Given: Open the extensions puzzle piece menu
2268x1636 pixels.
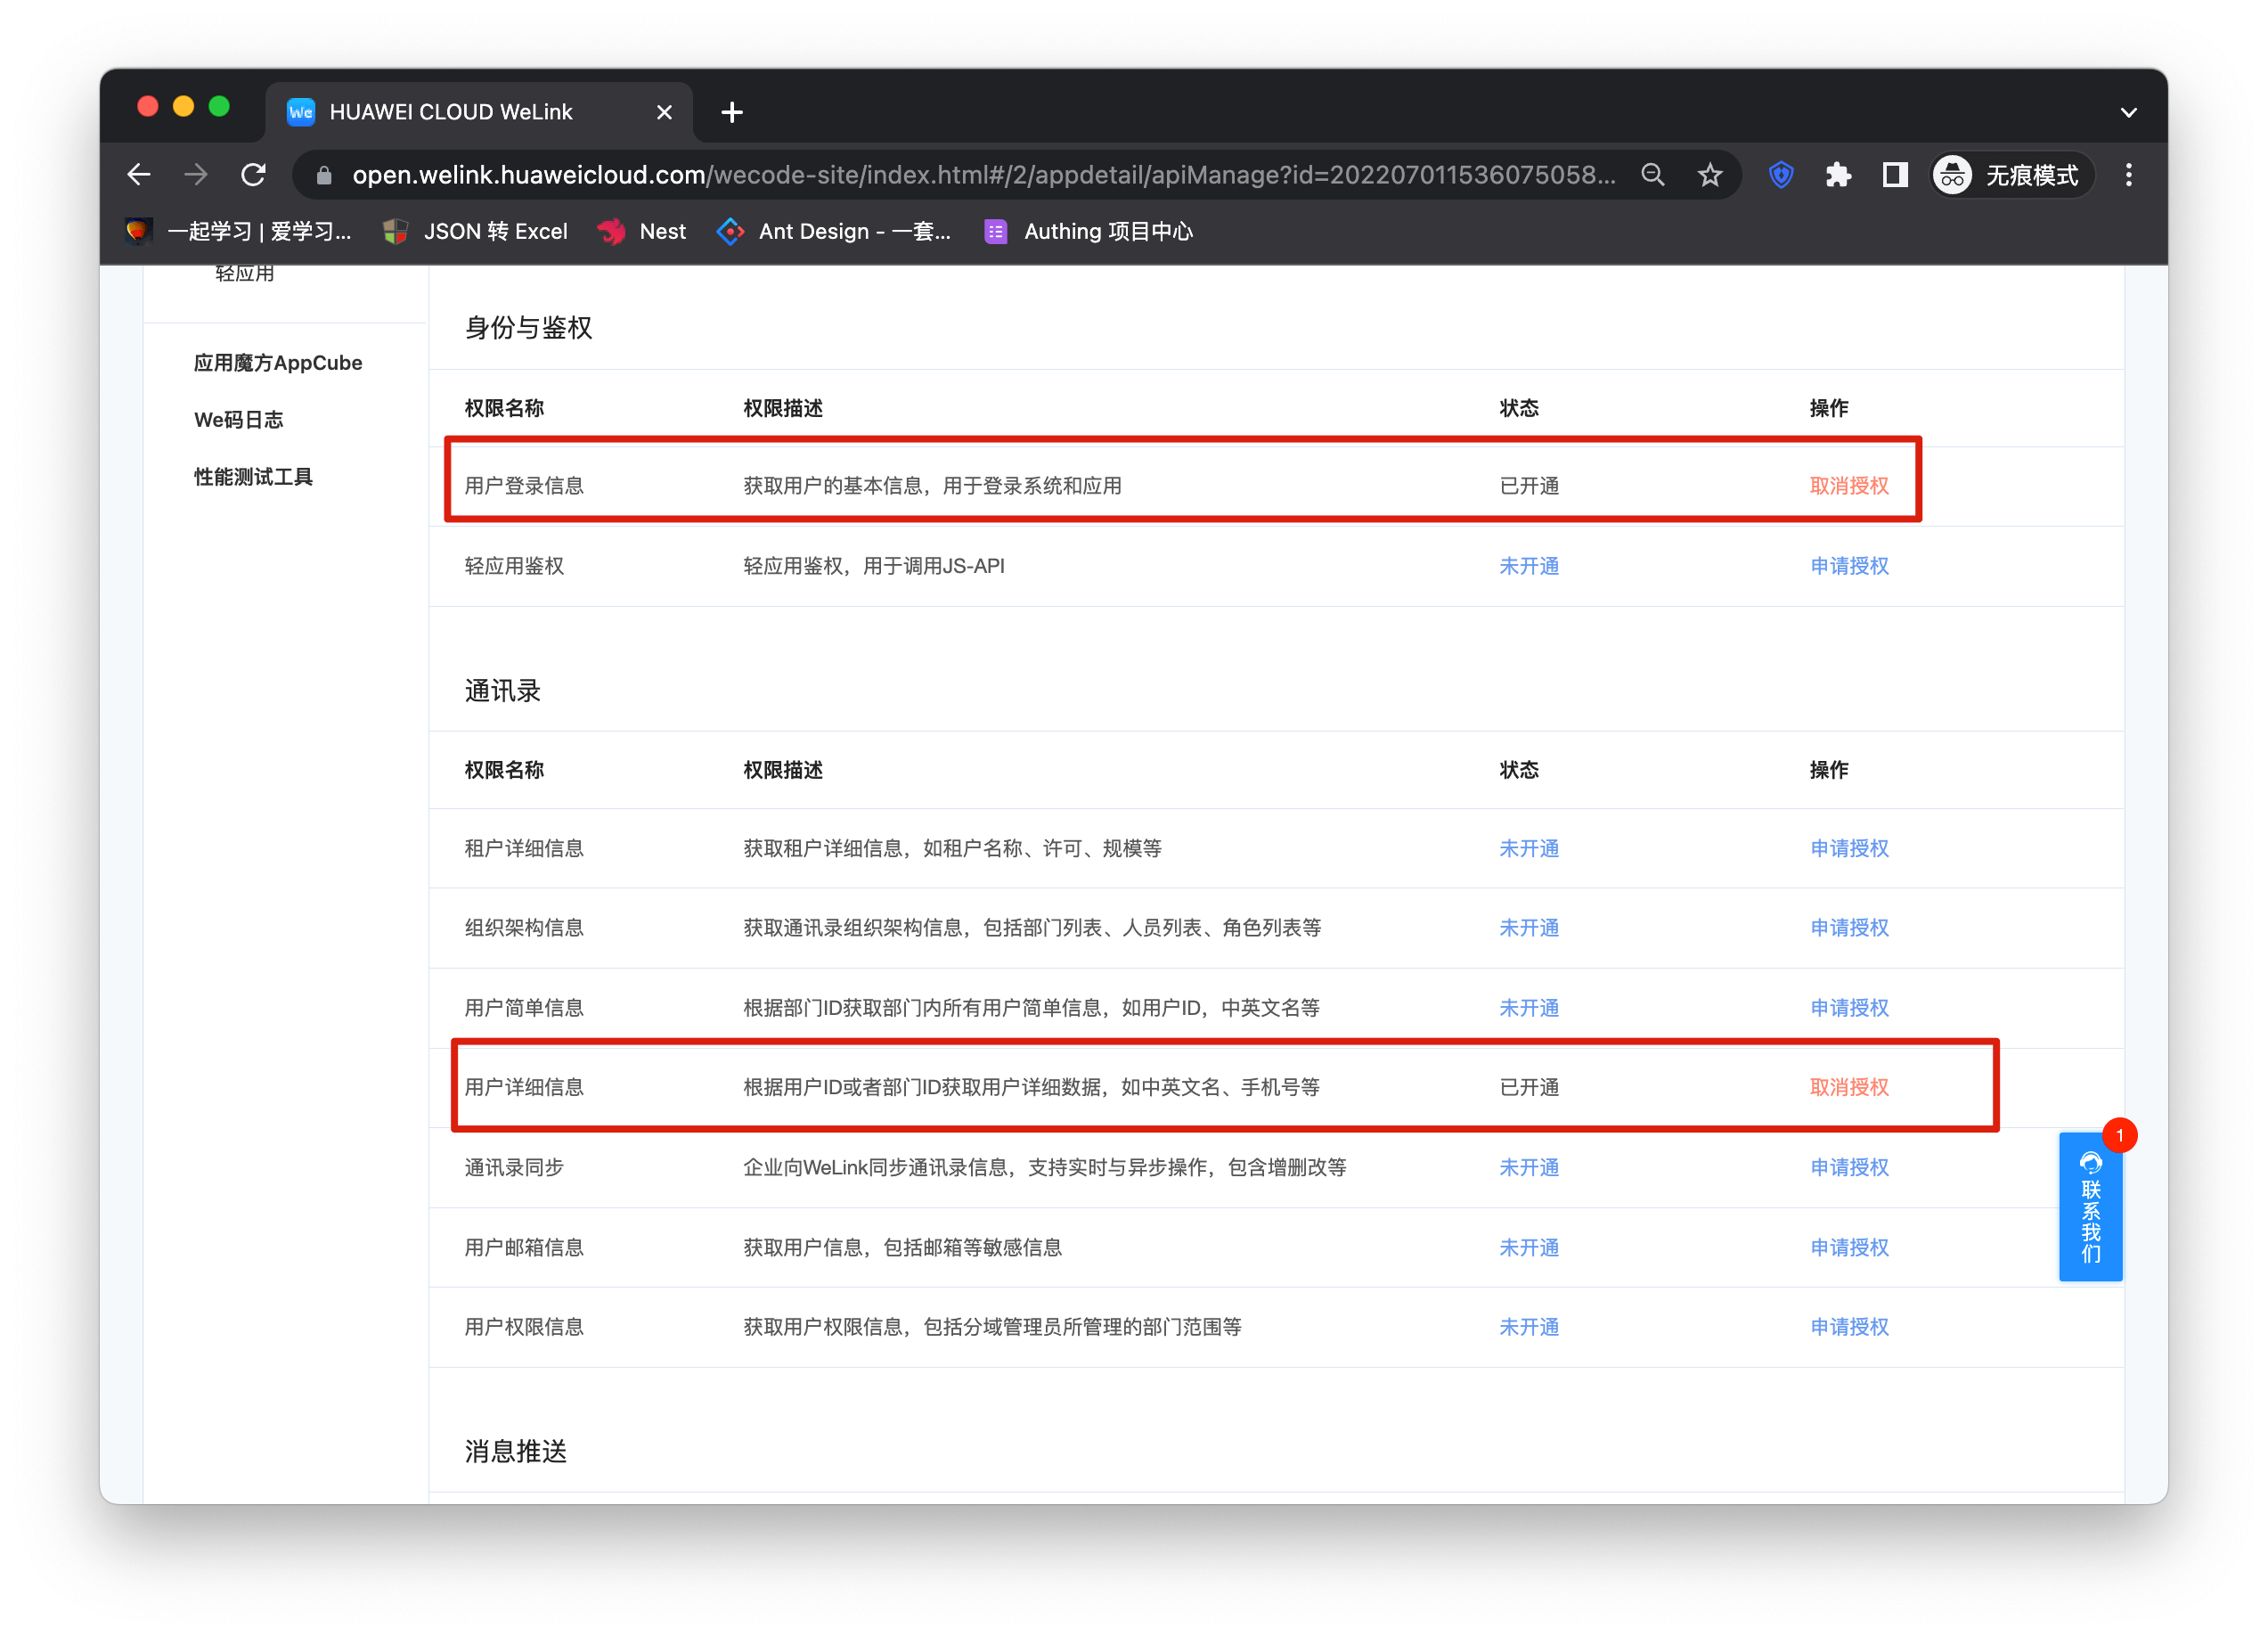Looking at the screenshot, I should click(x=1837, y=175).
